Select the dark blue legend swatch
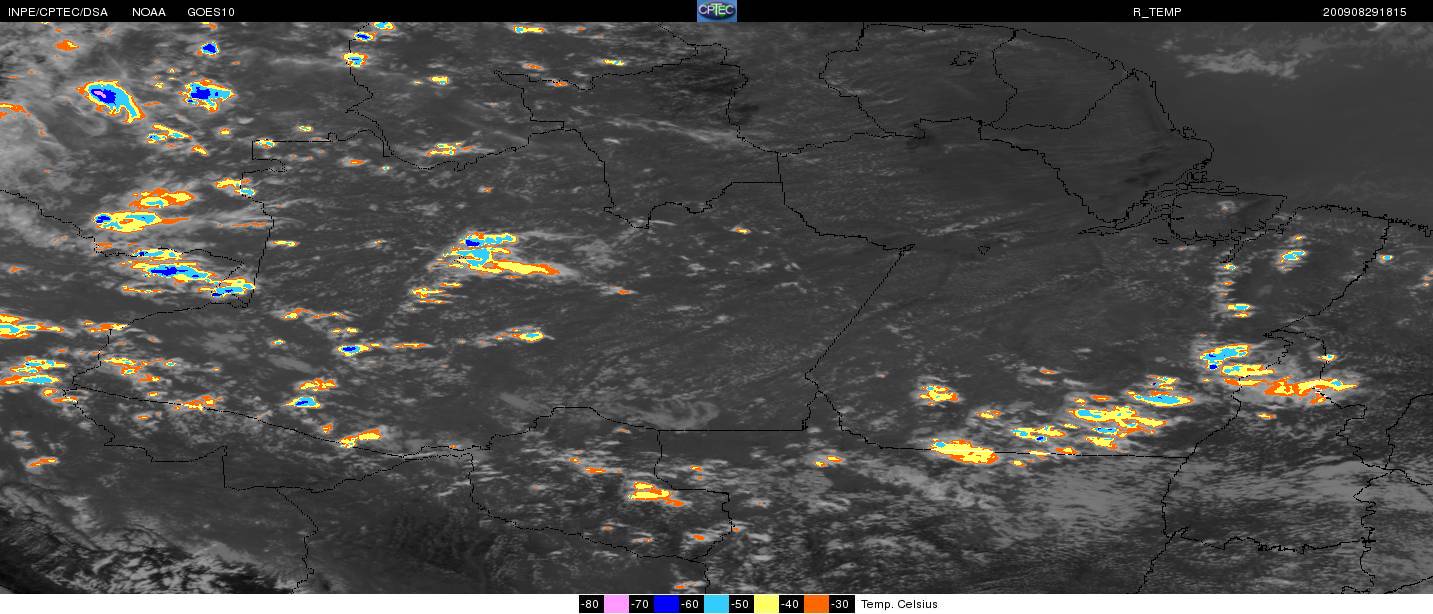 [666, 604]
